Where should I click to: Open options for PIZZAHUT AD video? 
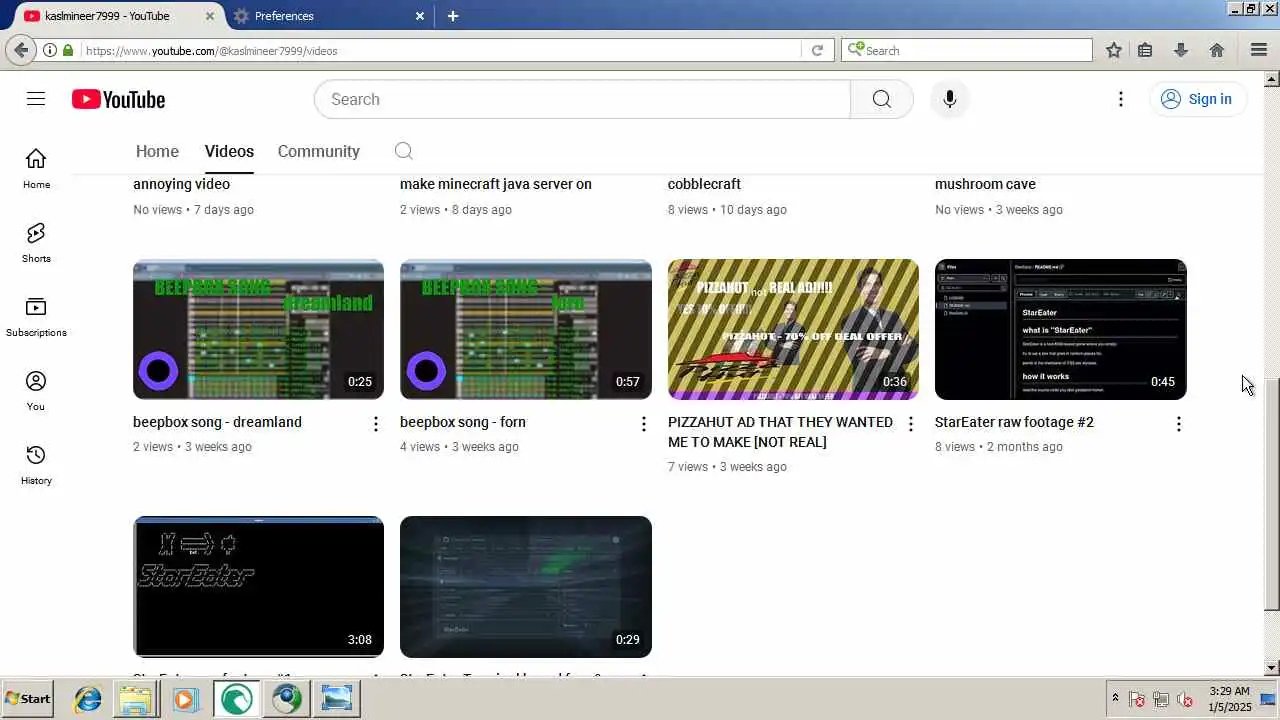pos(911,424)
